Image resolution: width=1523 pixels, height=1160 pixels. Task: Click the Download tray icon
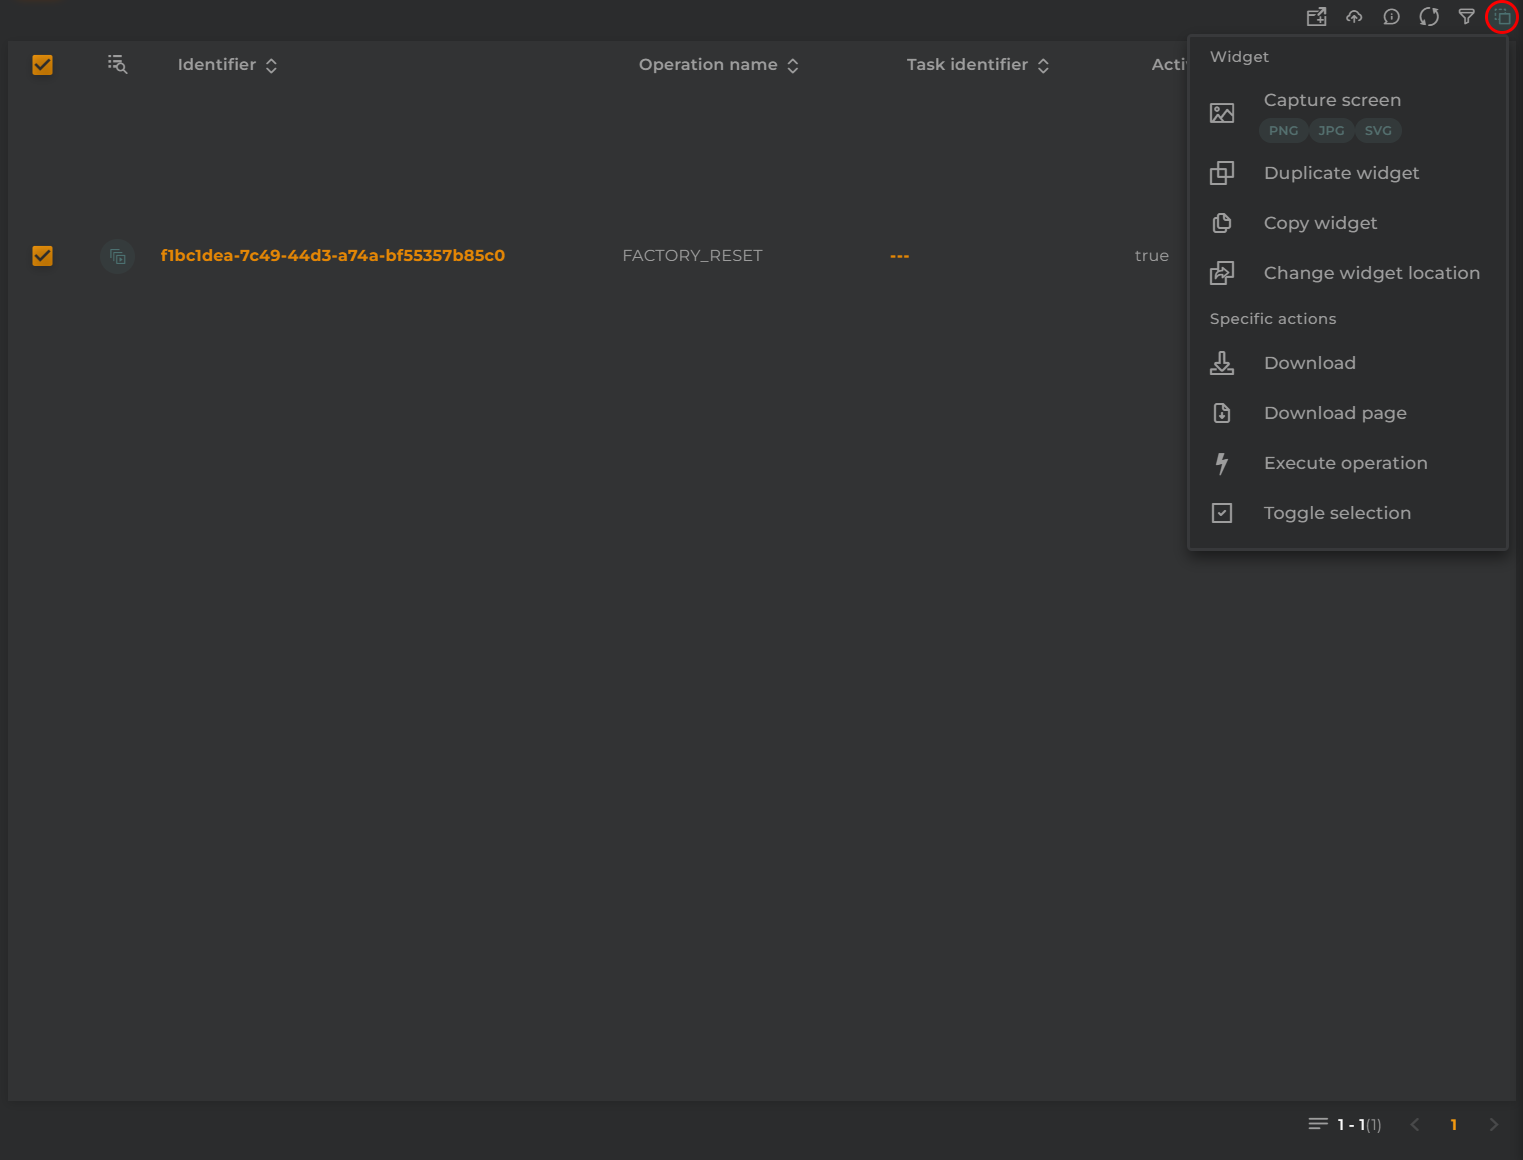pyautogui.click(x=1222, y=363)
